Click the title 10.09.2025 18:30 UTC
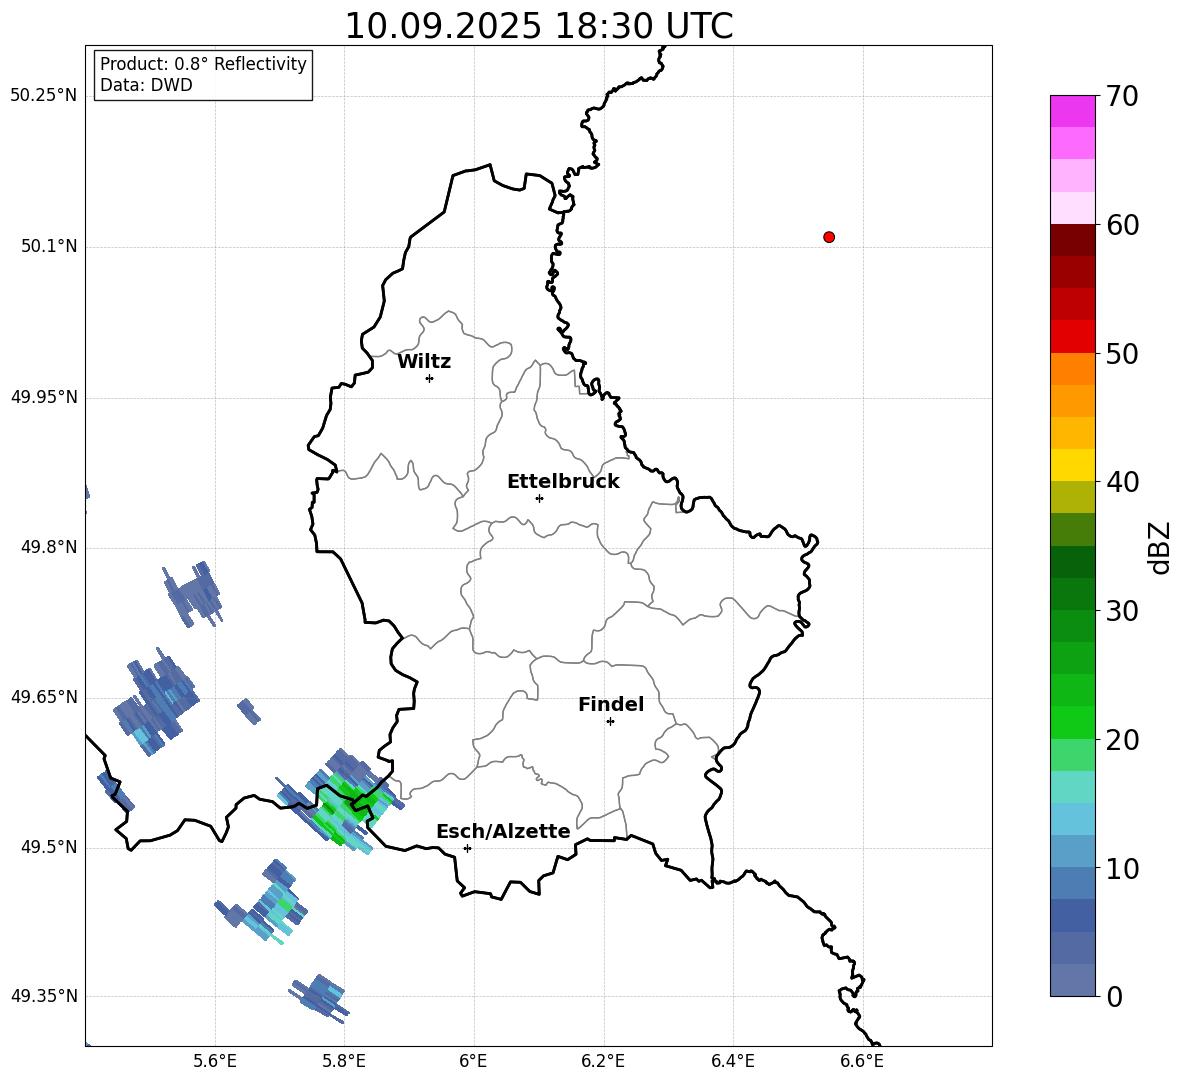1184x1081 pixels. 538,26
